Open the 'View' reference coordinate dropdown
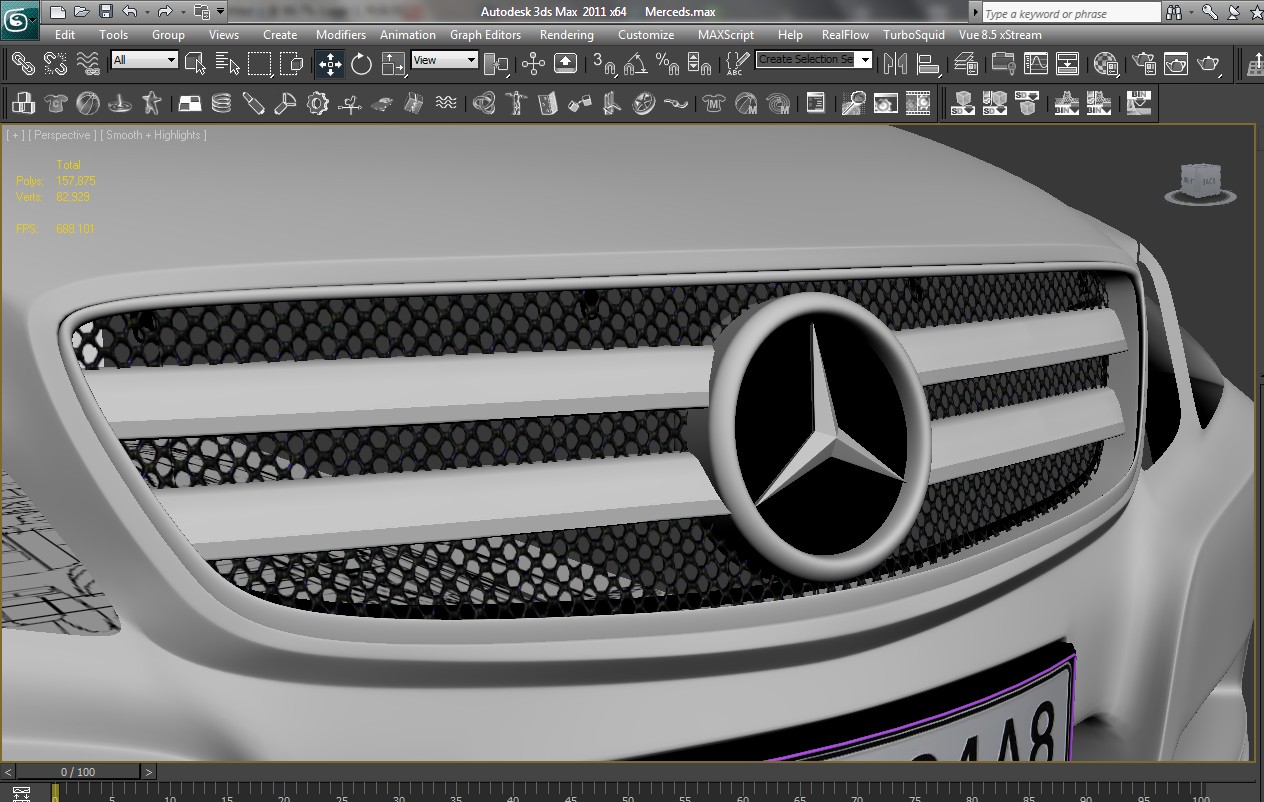This screenshot has width=1264, height=802. (445, 60)
